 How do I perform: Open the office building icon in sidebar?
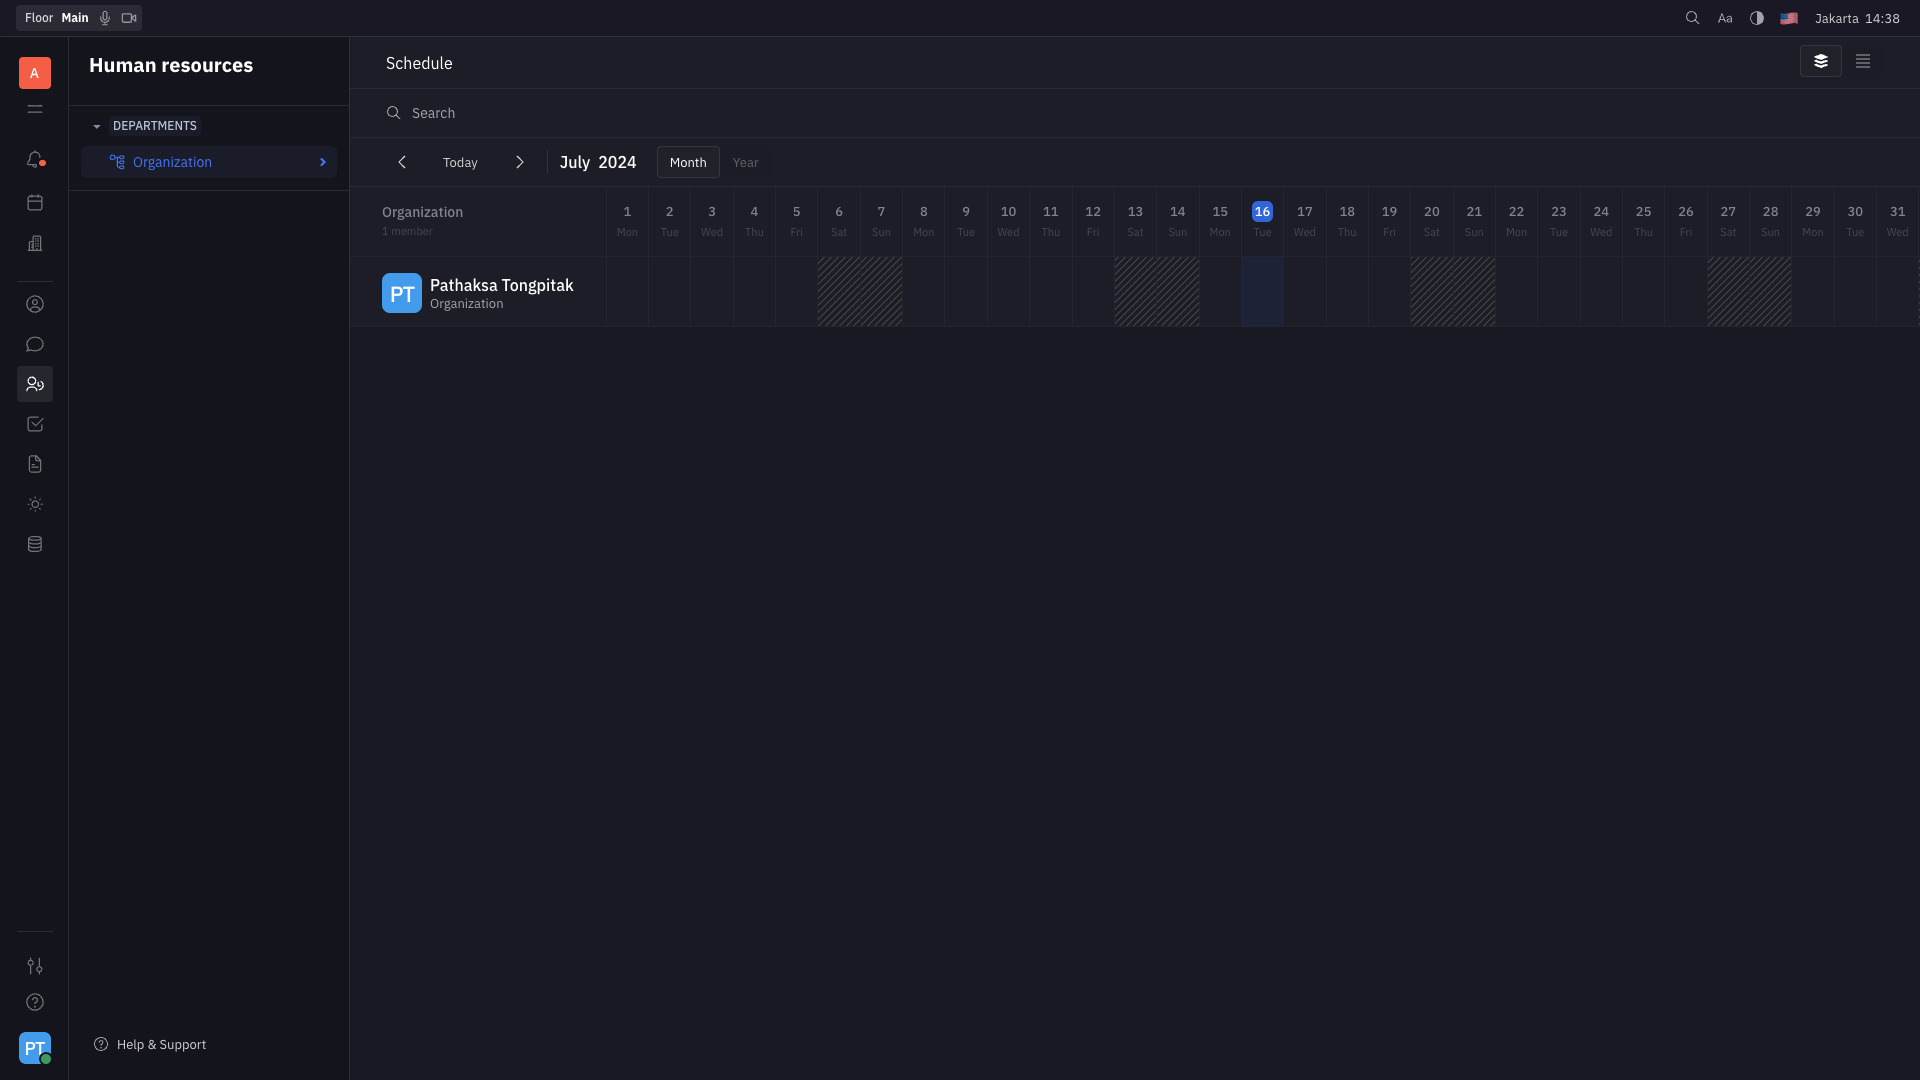35,244
